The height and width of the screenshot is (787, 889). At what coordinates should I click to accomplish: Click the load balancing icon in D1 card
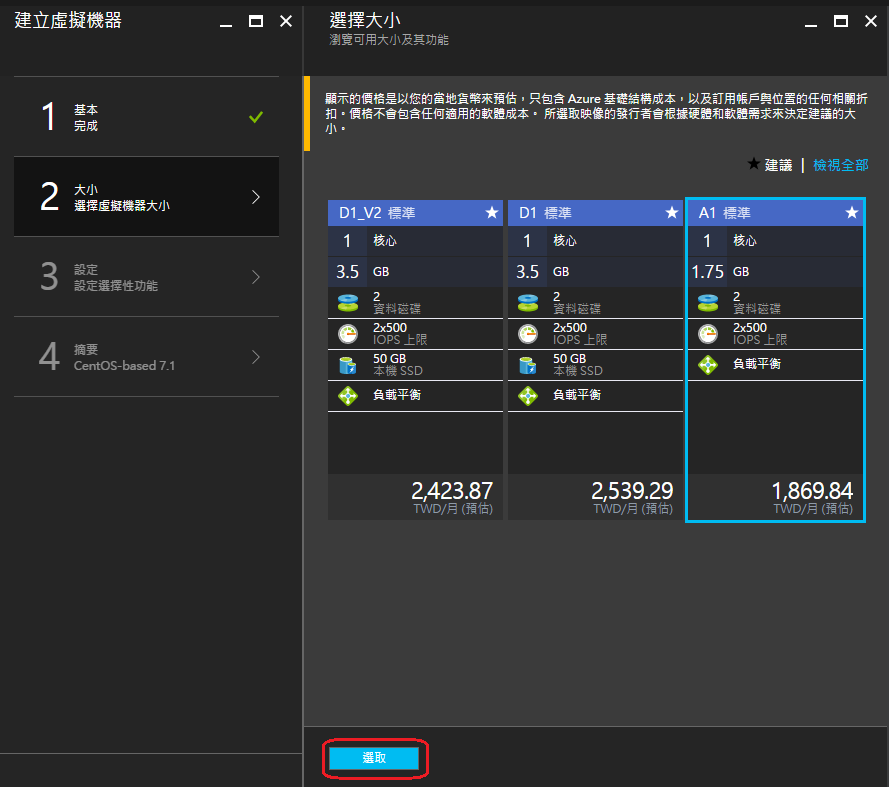pos(528,396)
